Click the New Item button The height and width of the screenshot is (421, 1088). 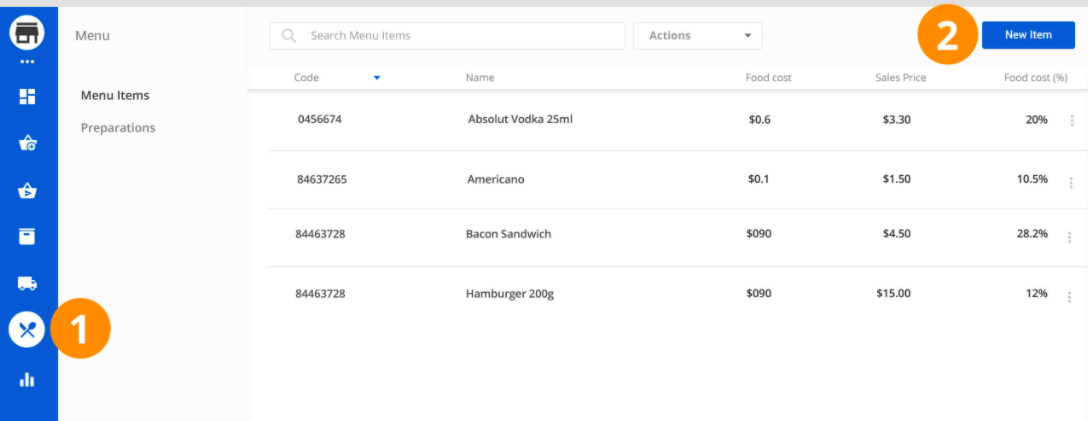click(1028, 35)
